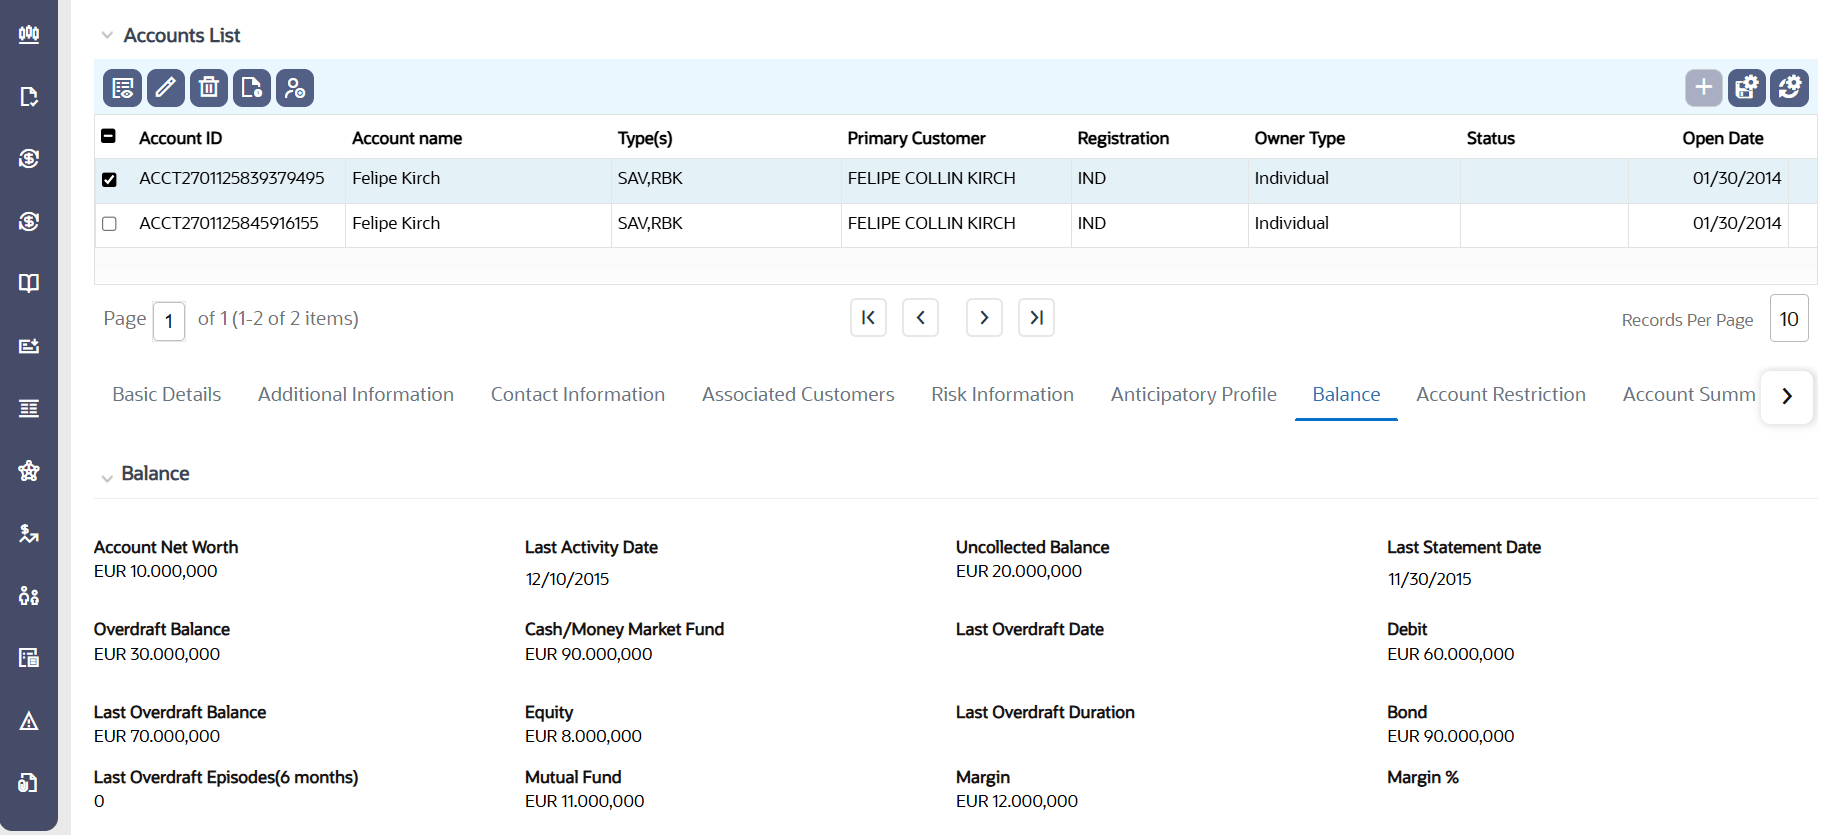
Task: Collapse the Balance section
Action: (x=107, y=478)
